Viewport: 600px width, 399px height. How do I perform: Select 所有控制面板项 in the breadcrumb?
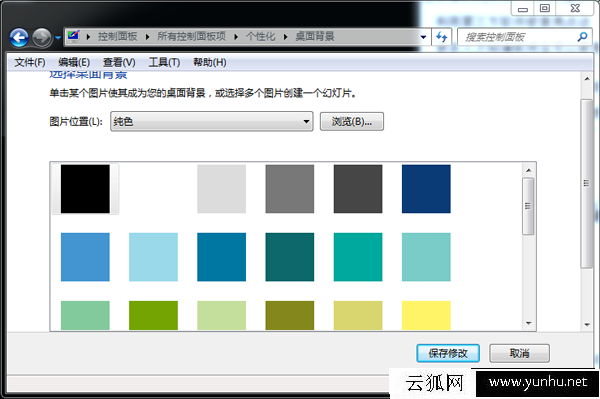click(x=191, y=37)
